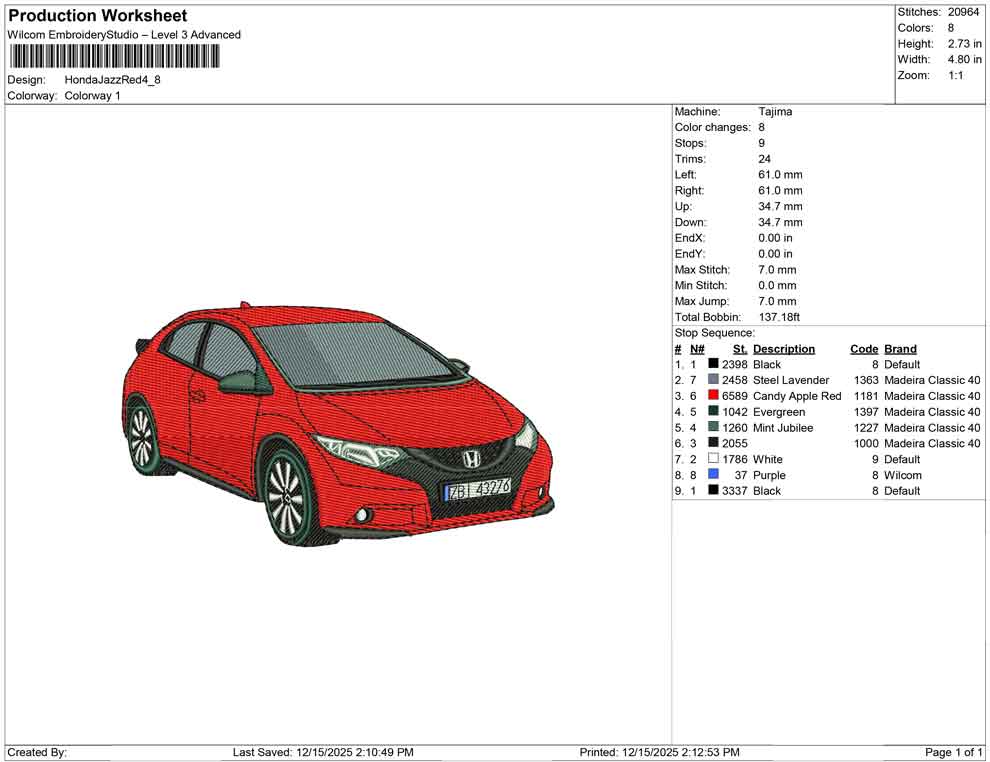
Task: Click the White thread swatch for stop 7
Action: click(713, 459)
